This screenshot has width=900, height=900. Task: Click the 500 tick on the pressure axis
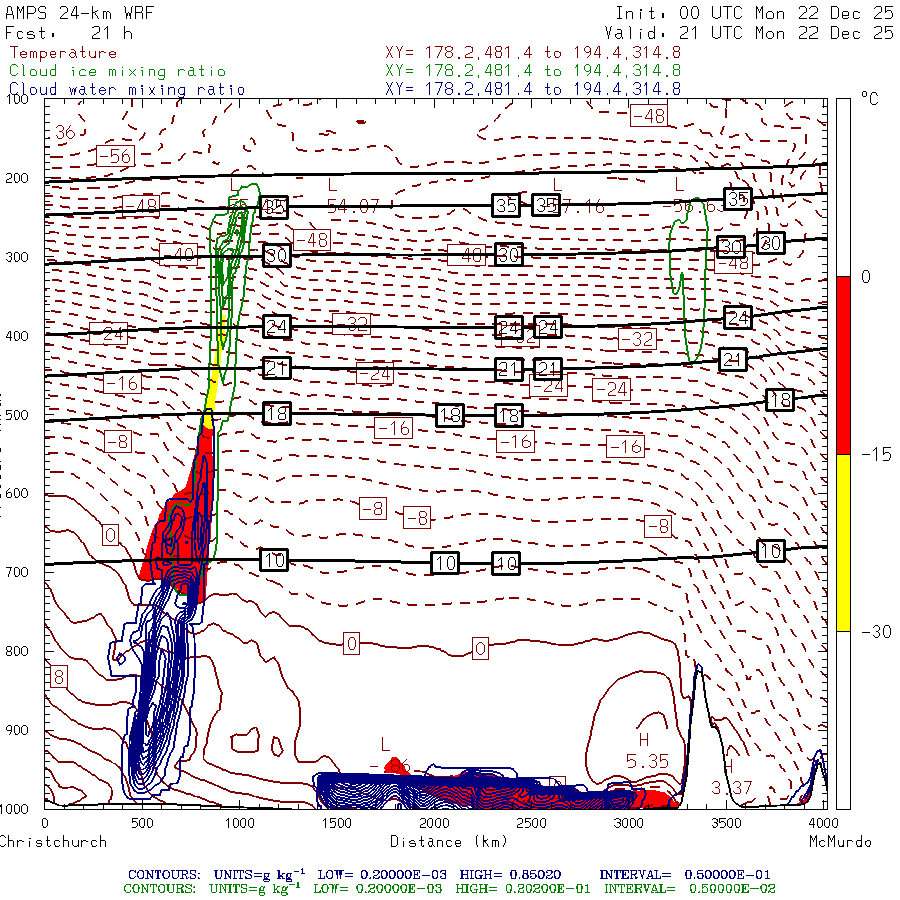(21, 415)
